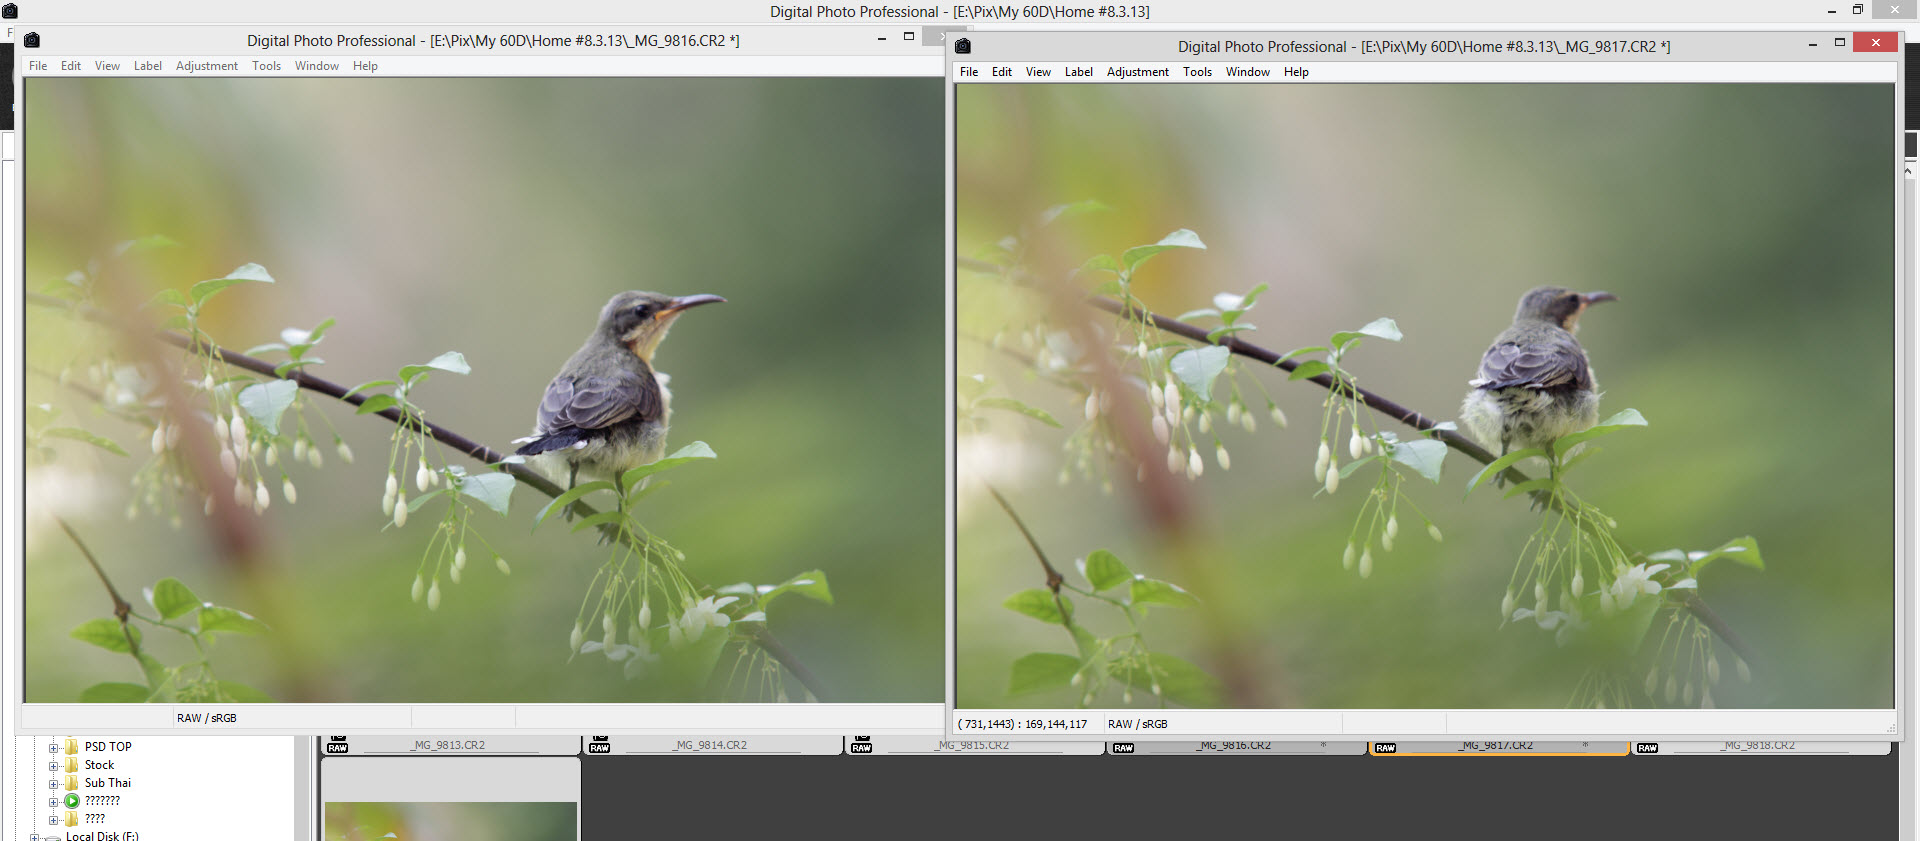
Task: Click RAW badge on _MG_9814.CR2 thumbnail
Action: tap(600, 748)
